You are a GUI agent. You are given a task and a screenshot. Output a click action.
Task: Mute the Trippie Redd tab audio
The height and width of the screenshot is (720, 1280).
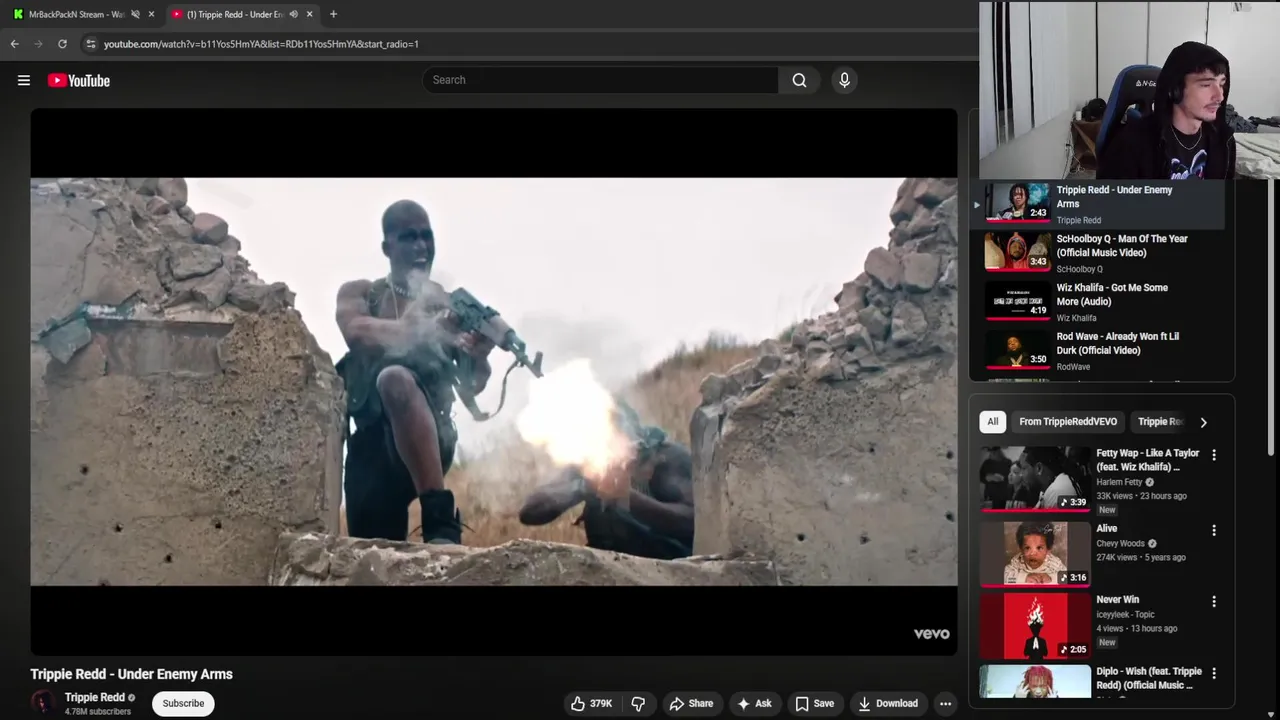point(293,14)
